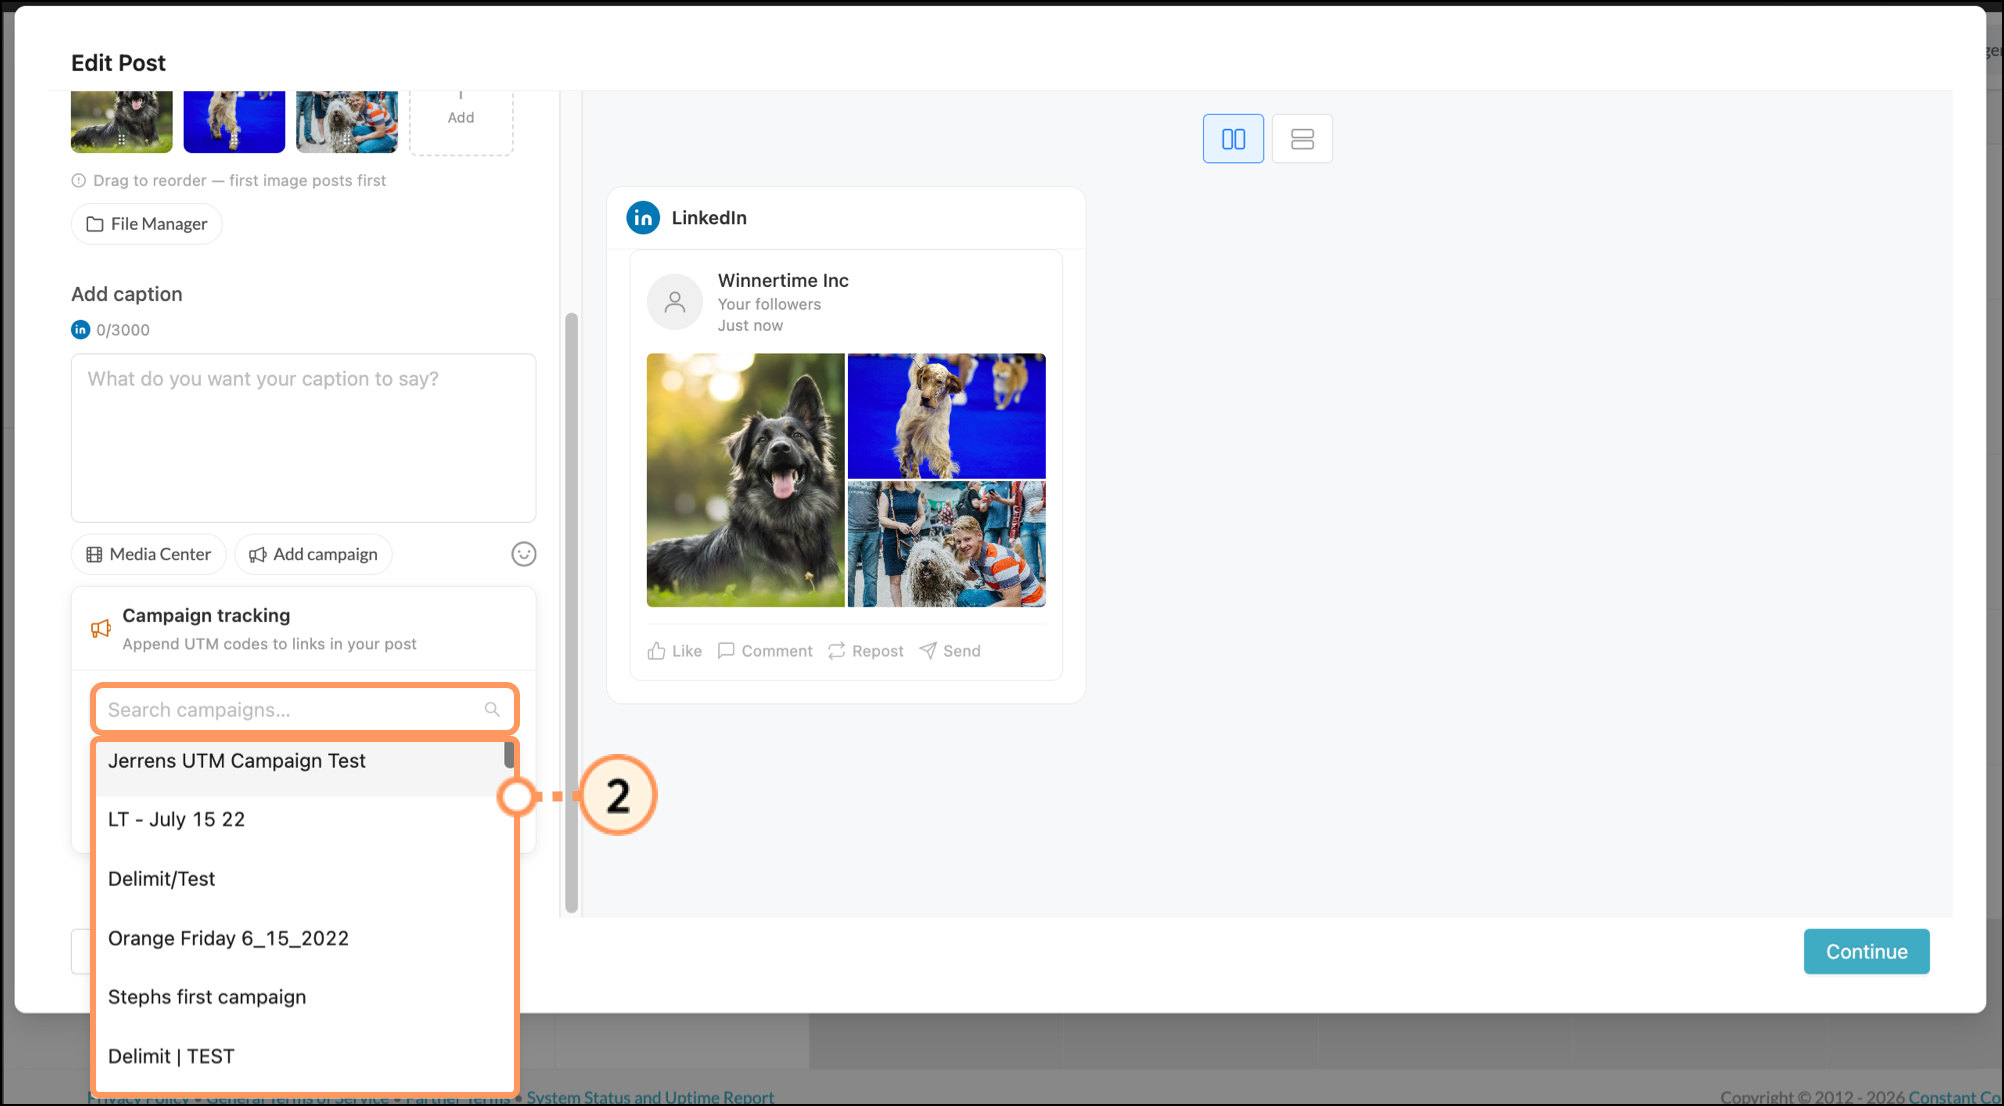Click the LinkedIn character counter icon
Image resolution: width=2004 pixels, height=1106 pixels.
point(81,329)
